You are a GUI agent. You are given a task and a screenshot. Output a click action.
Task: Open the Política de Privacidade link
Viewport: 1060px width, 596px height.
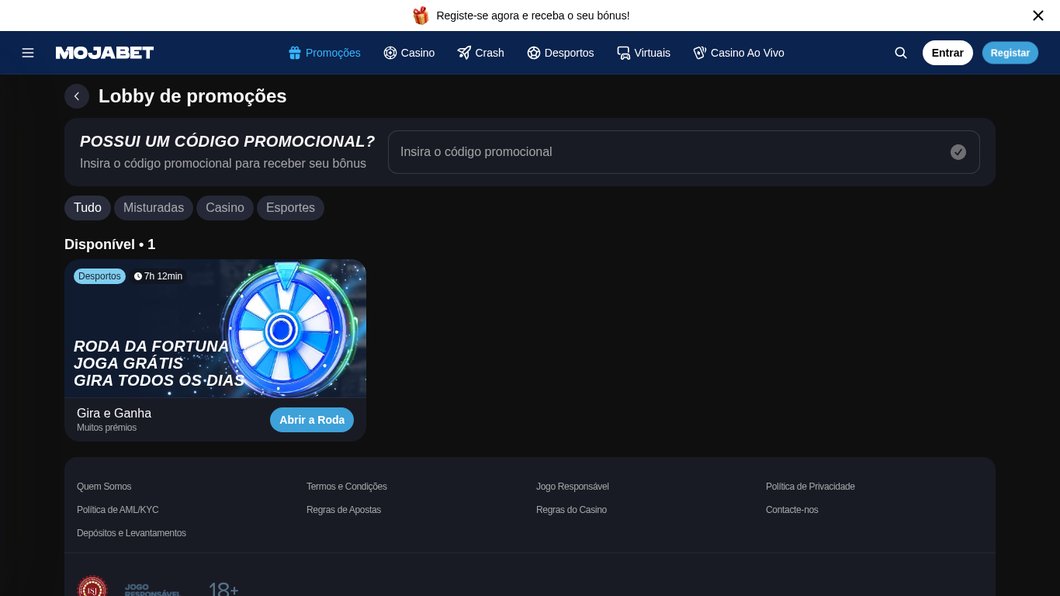pyautogui.click(x=810, y=487)
